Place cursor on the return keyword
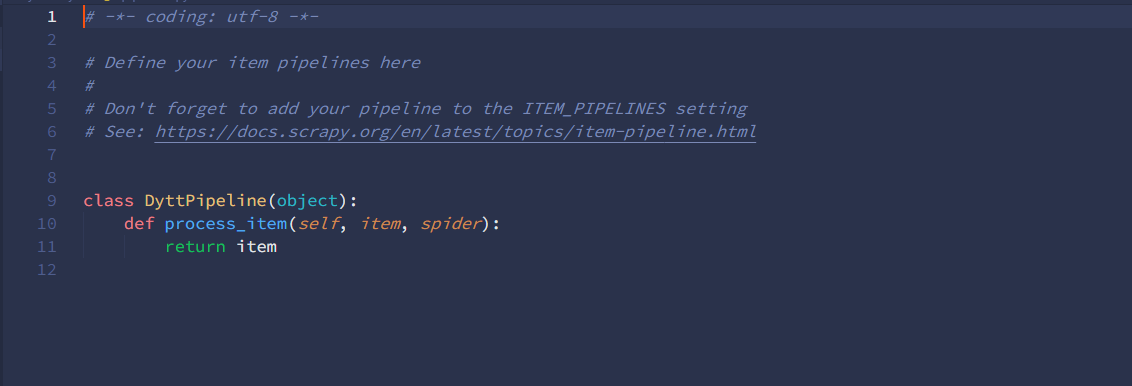Screen dimensions: 1132x386 195,247
